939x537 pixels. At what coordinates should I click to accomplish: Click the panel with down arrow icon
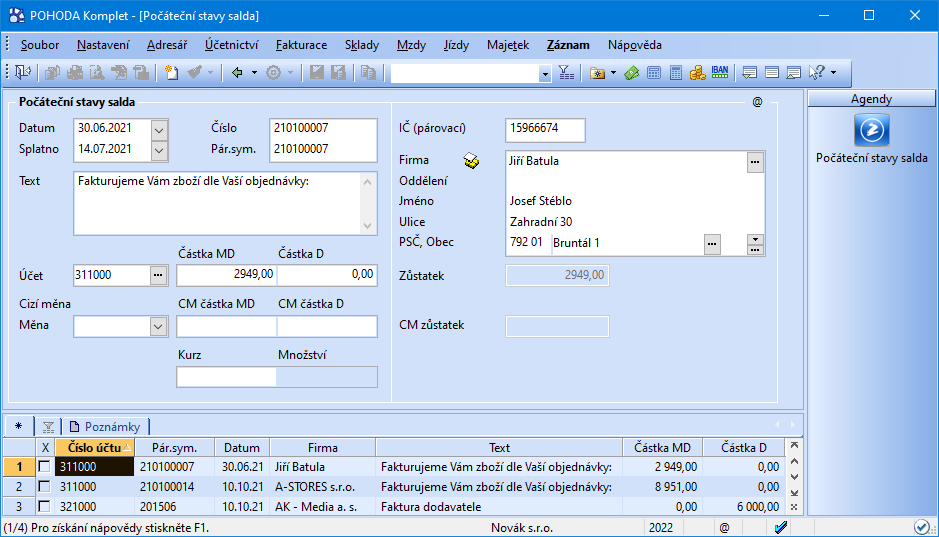[749, 73]
